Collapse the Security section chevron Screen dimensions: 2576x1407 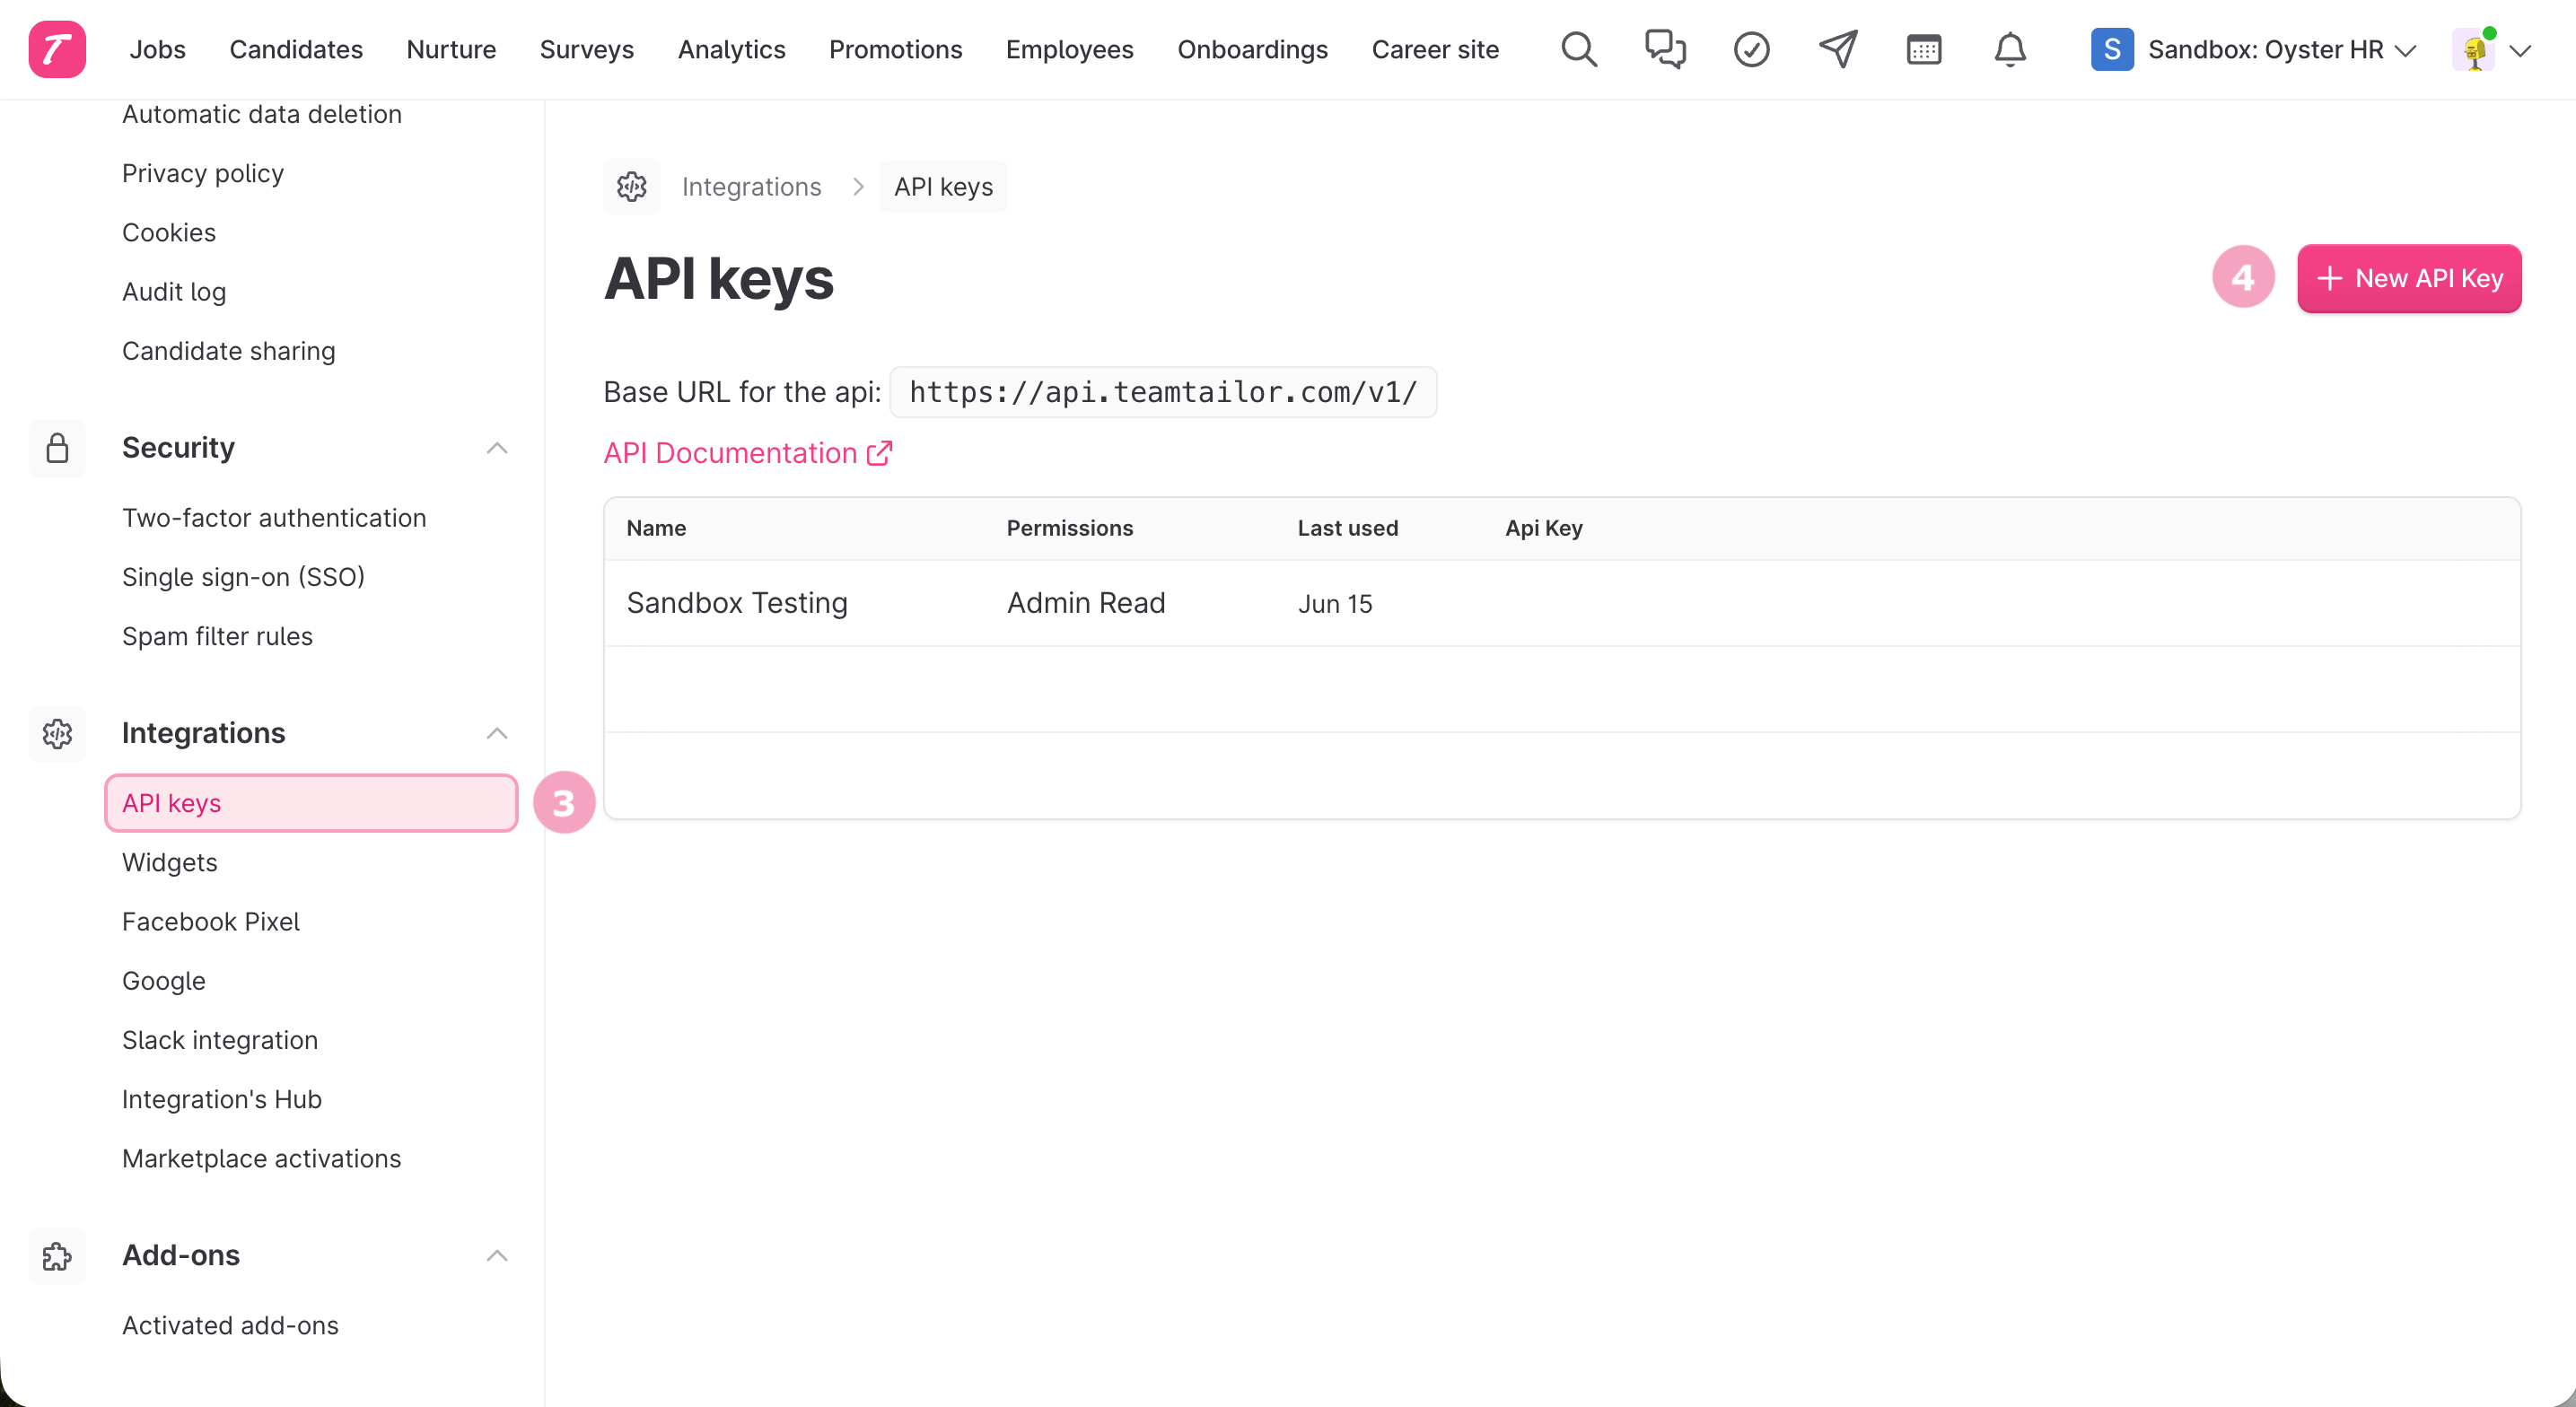497,448
